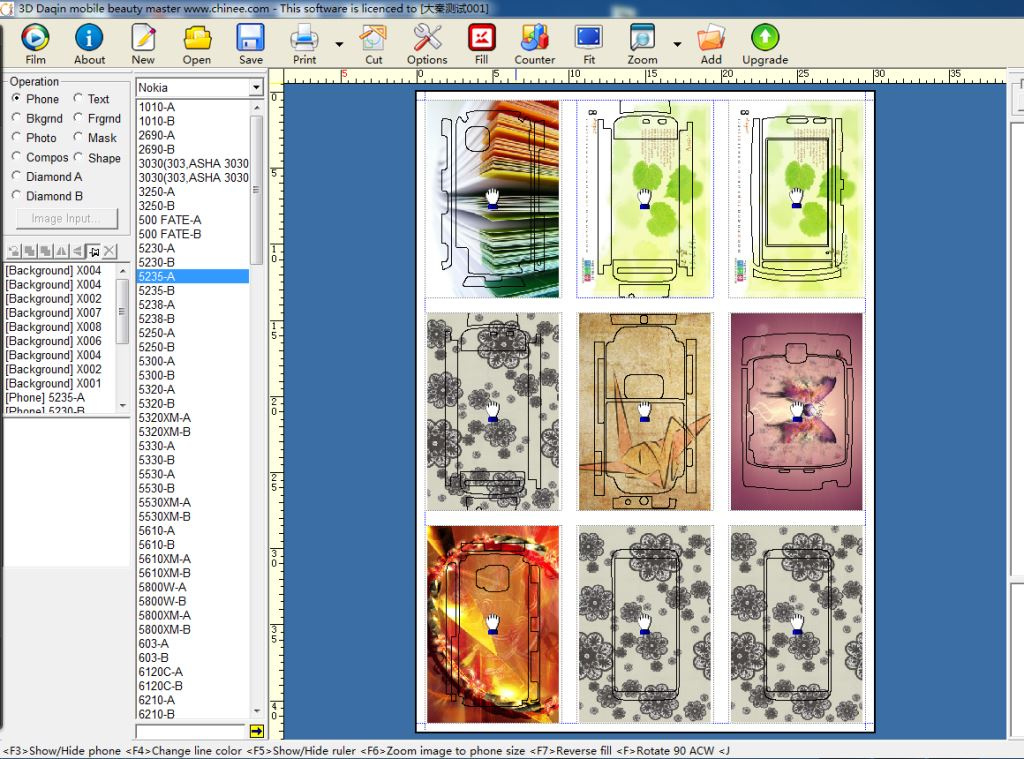This screenshot has height=759, width=1024.
Task: Select the Compos radio button
Action: coord(16,157)
